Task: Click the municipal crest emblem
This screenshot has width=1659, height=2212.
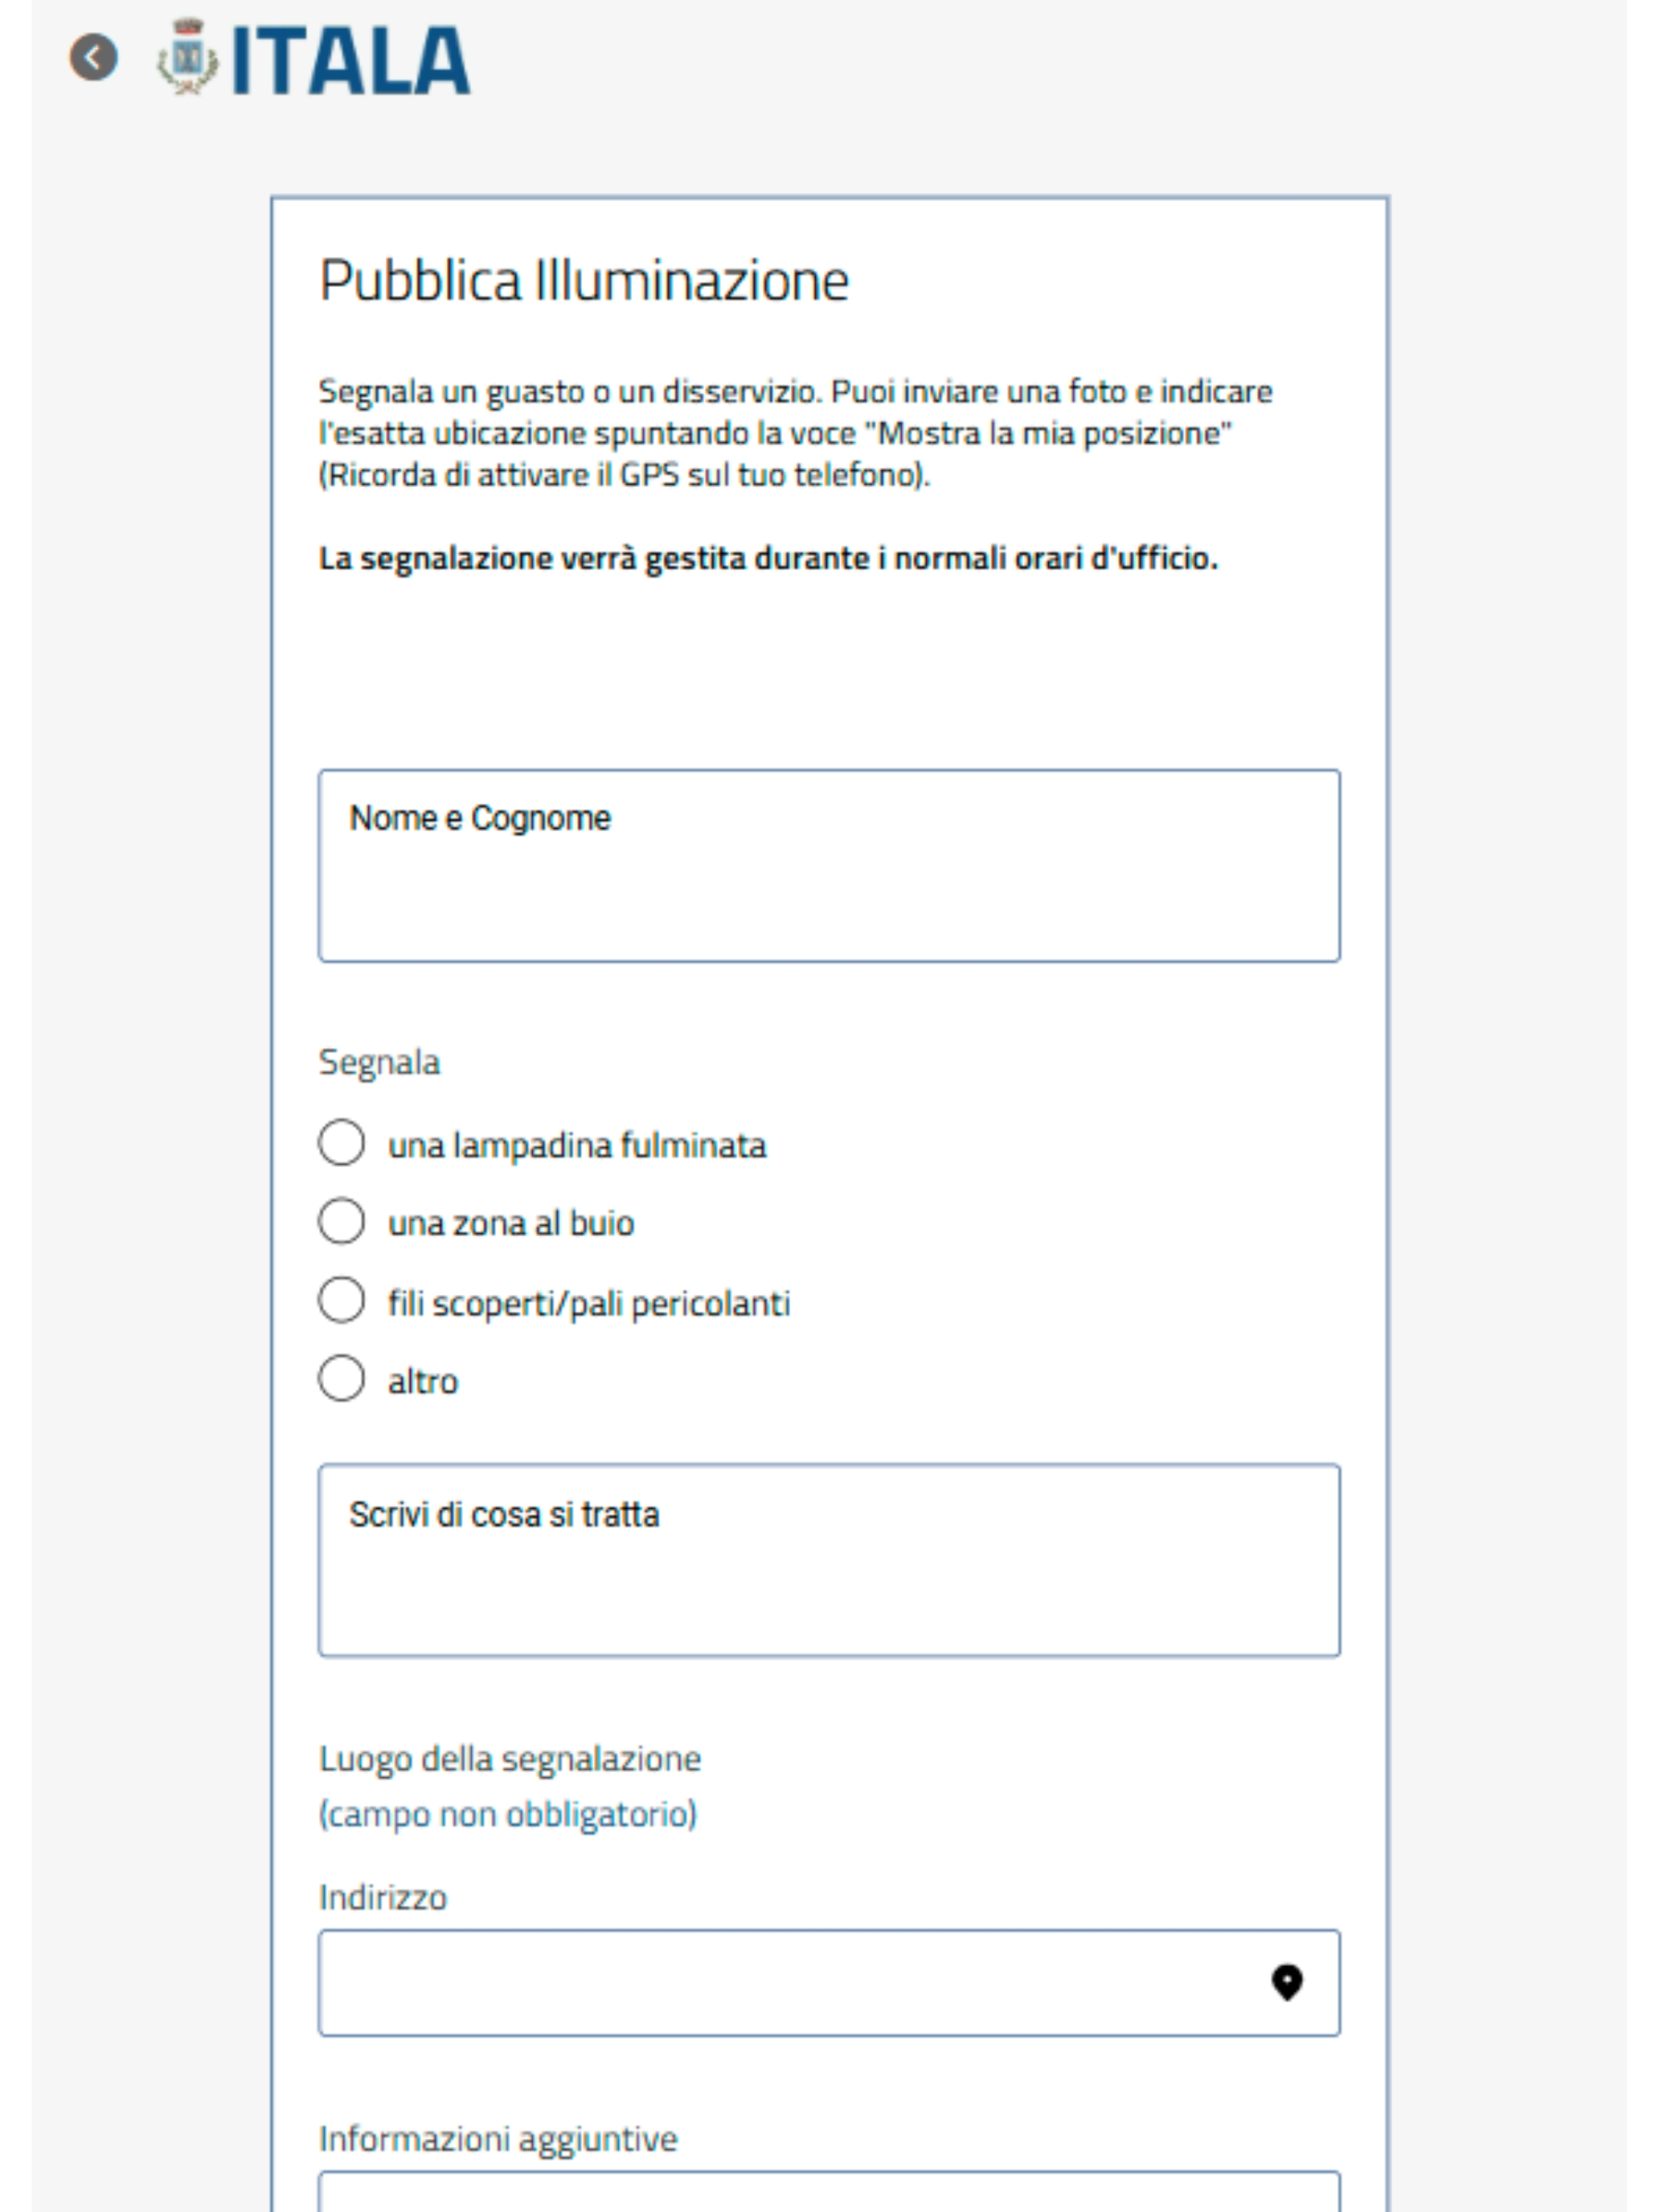Action: click(x=187, y=58)
